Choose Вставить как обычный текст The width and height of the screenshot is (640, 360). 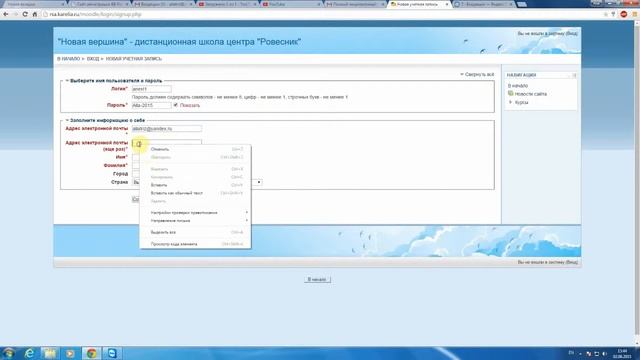pos(195,193)
